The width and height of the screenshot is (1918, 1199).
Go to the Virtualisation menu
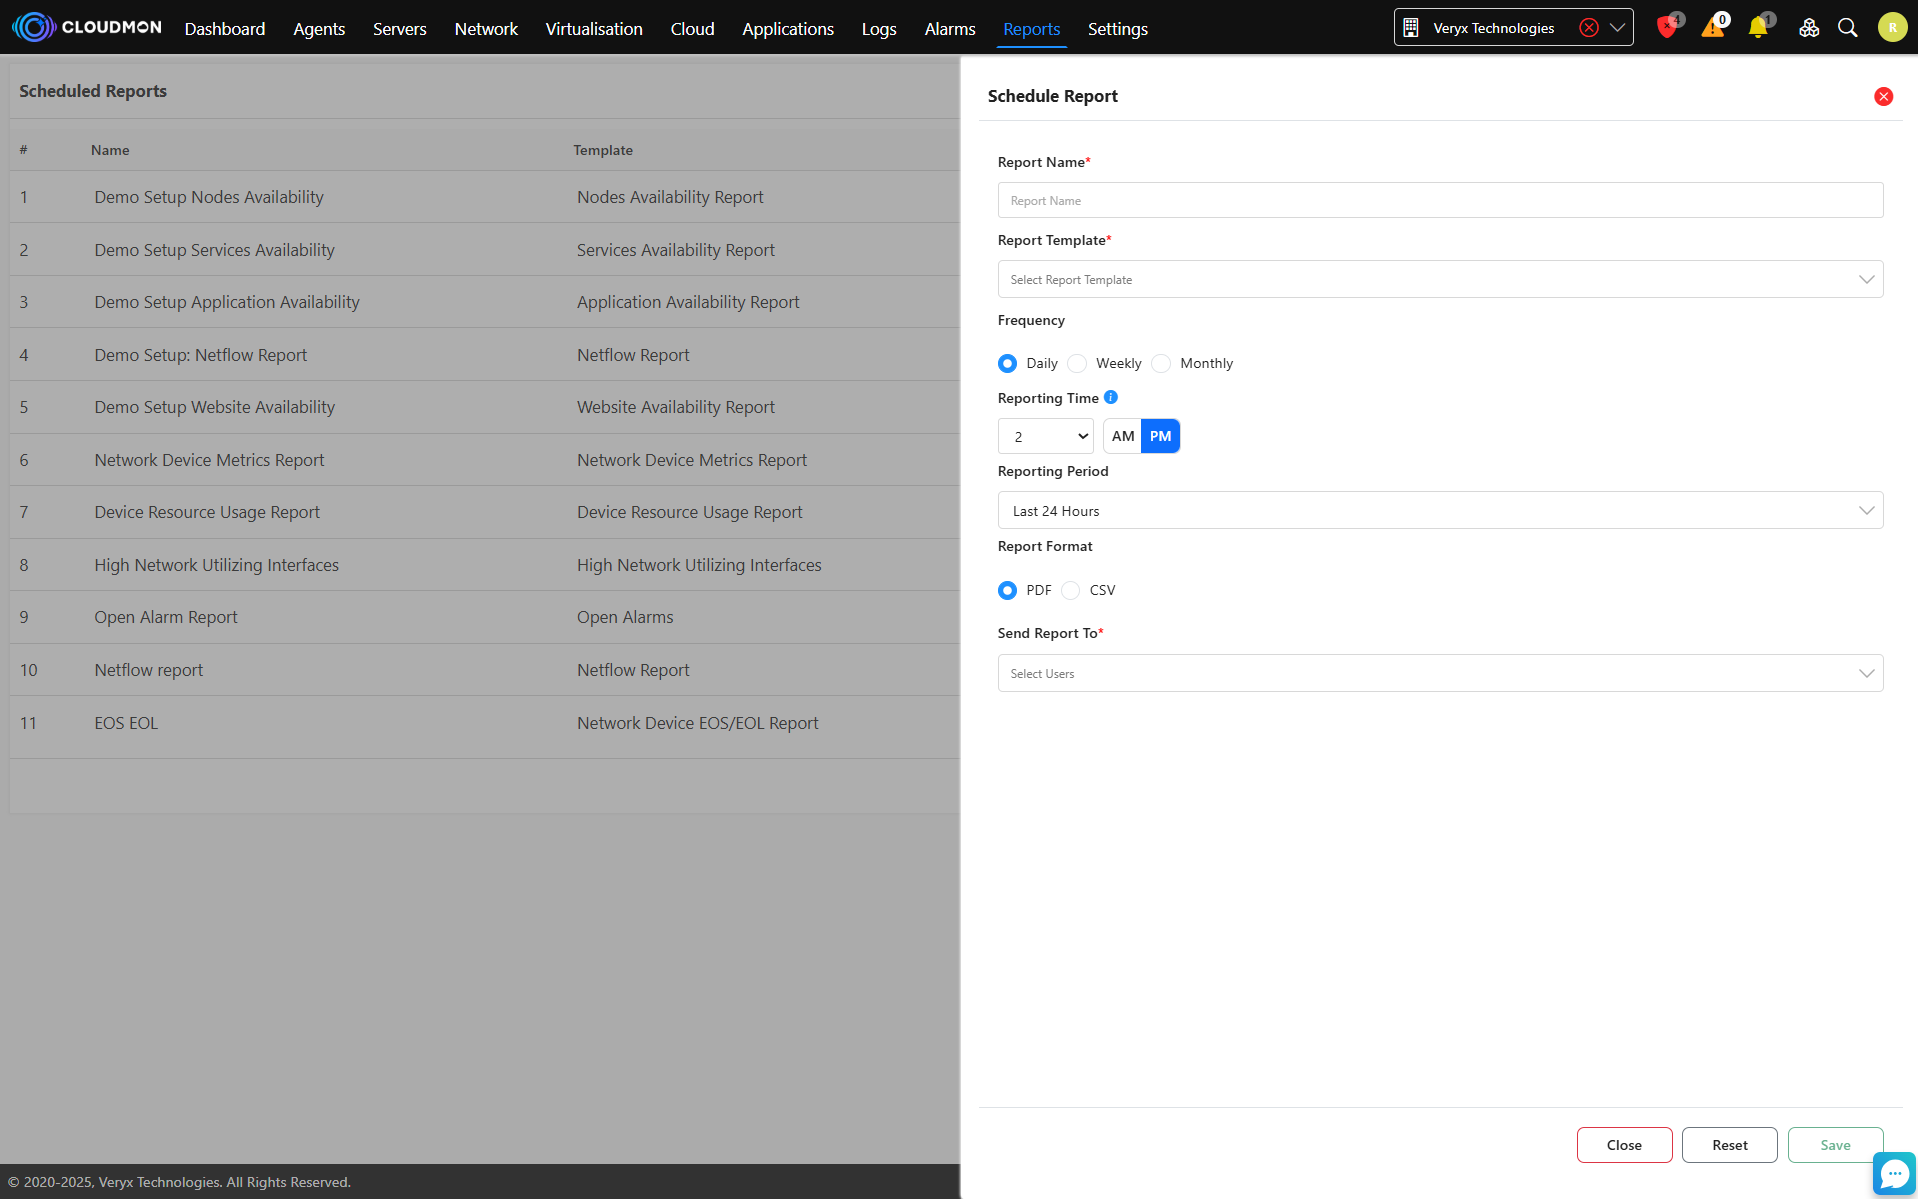point(594,29)
